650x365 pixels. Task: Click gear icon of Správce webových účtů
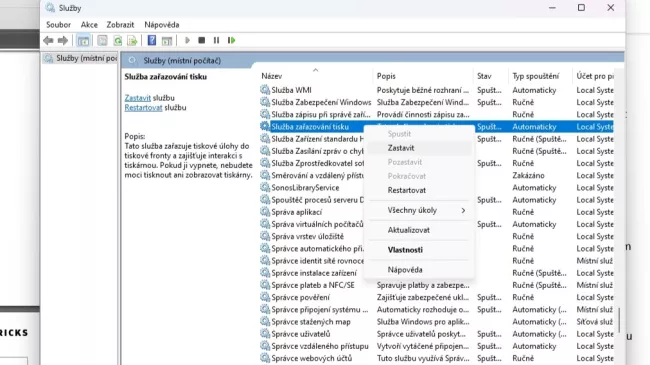[265, 358]
